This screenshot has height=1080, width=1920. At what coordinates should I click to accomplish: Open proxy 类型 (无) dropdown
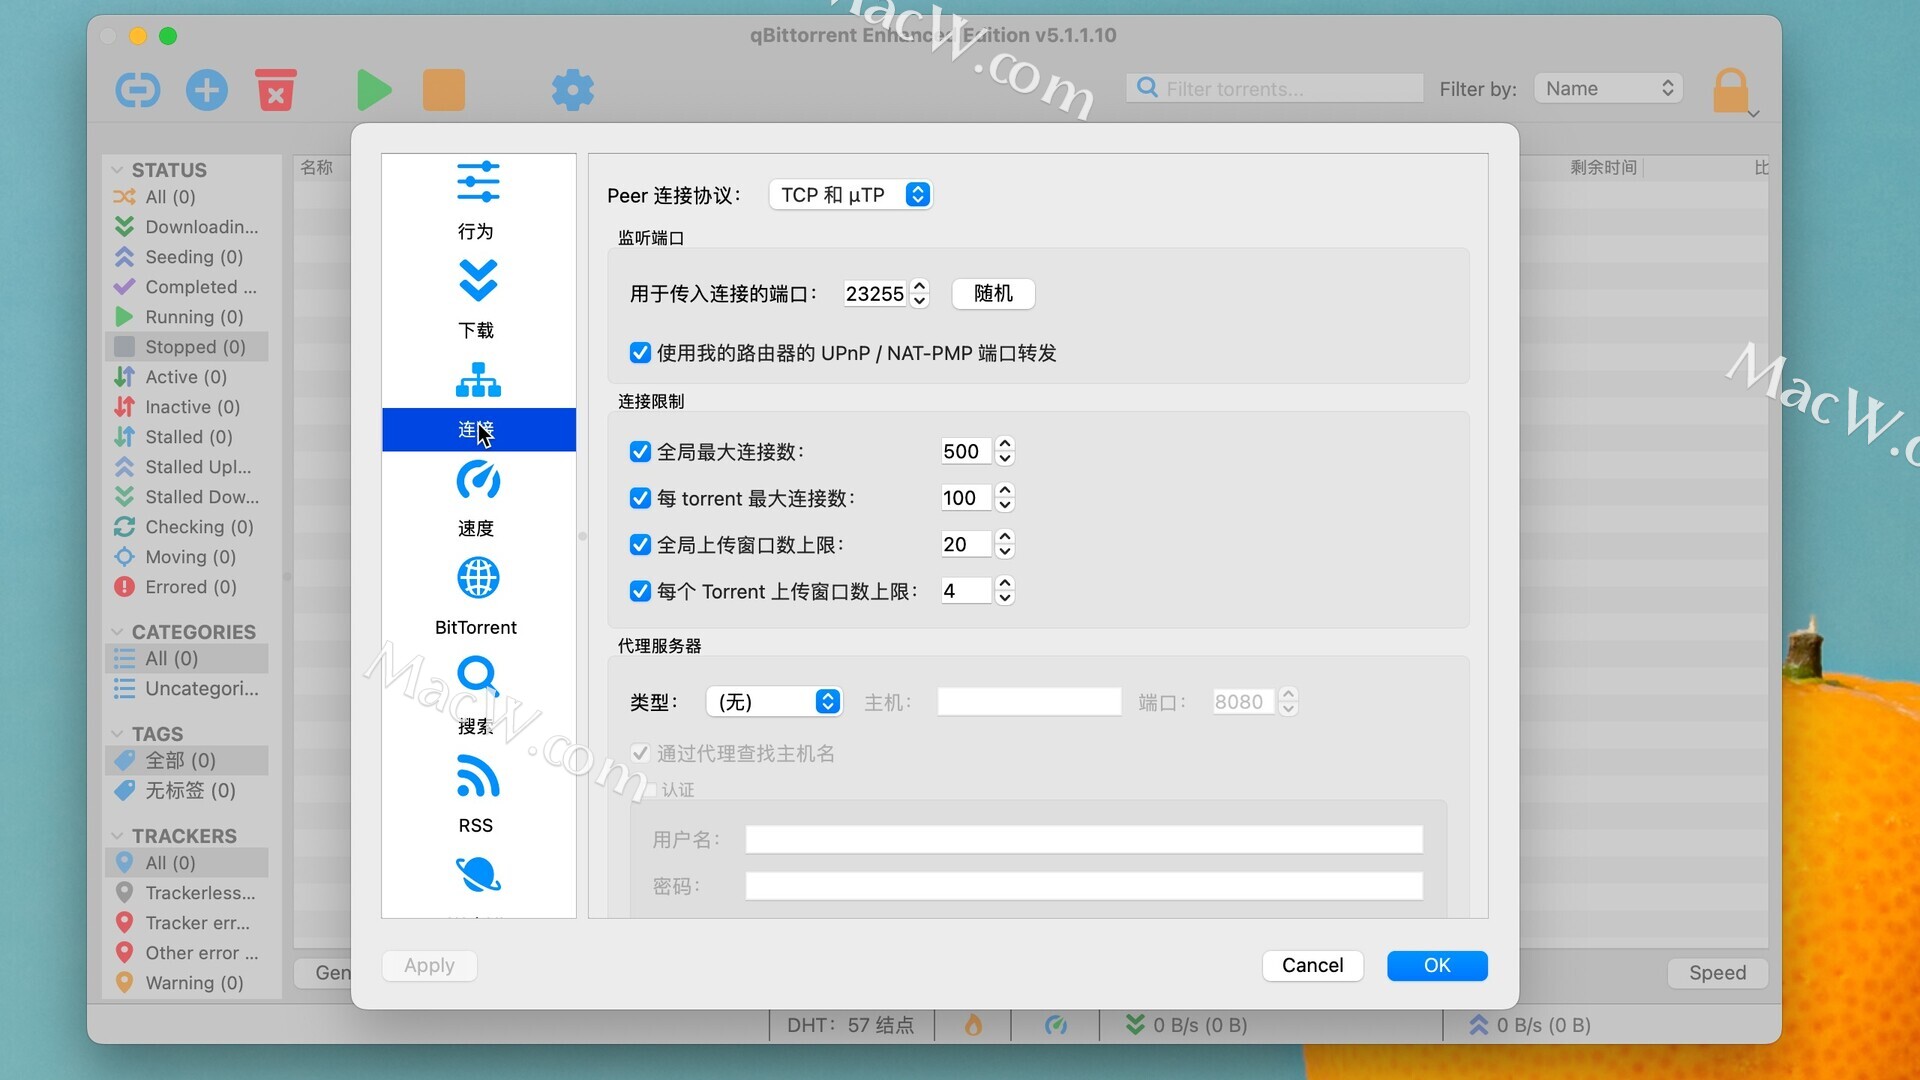pos(774,702)
